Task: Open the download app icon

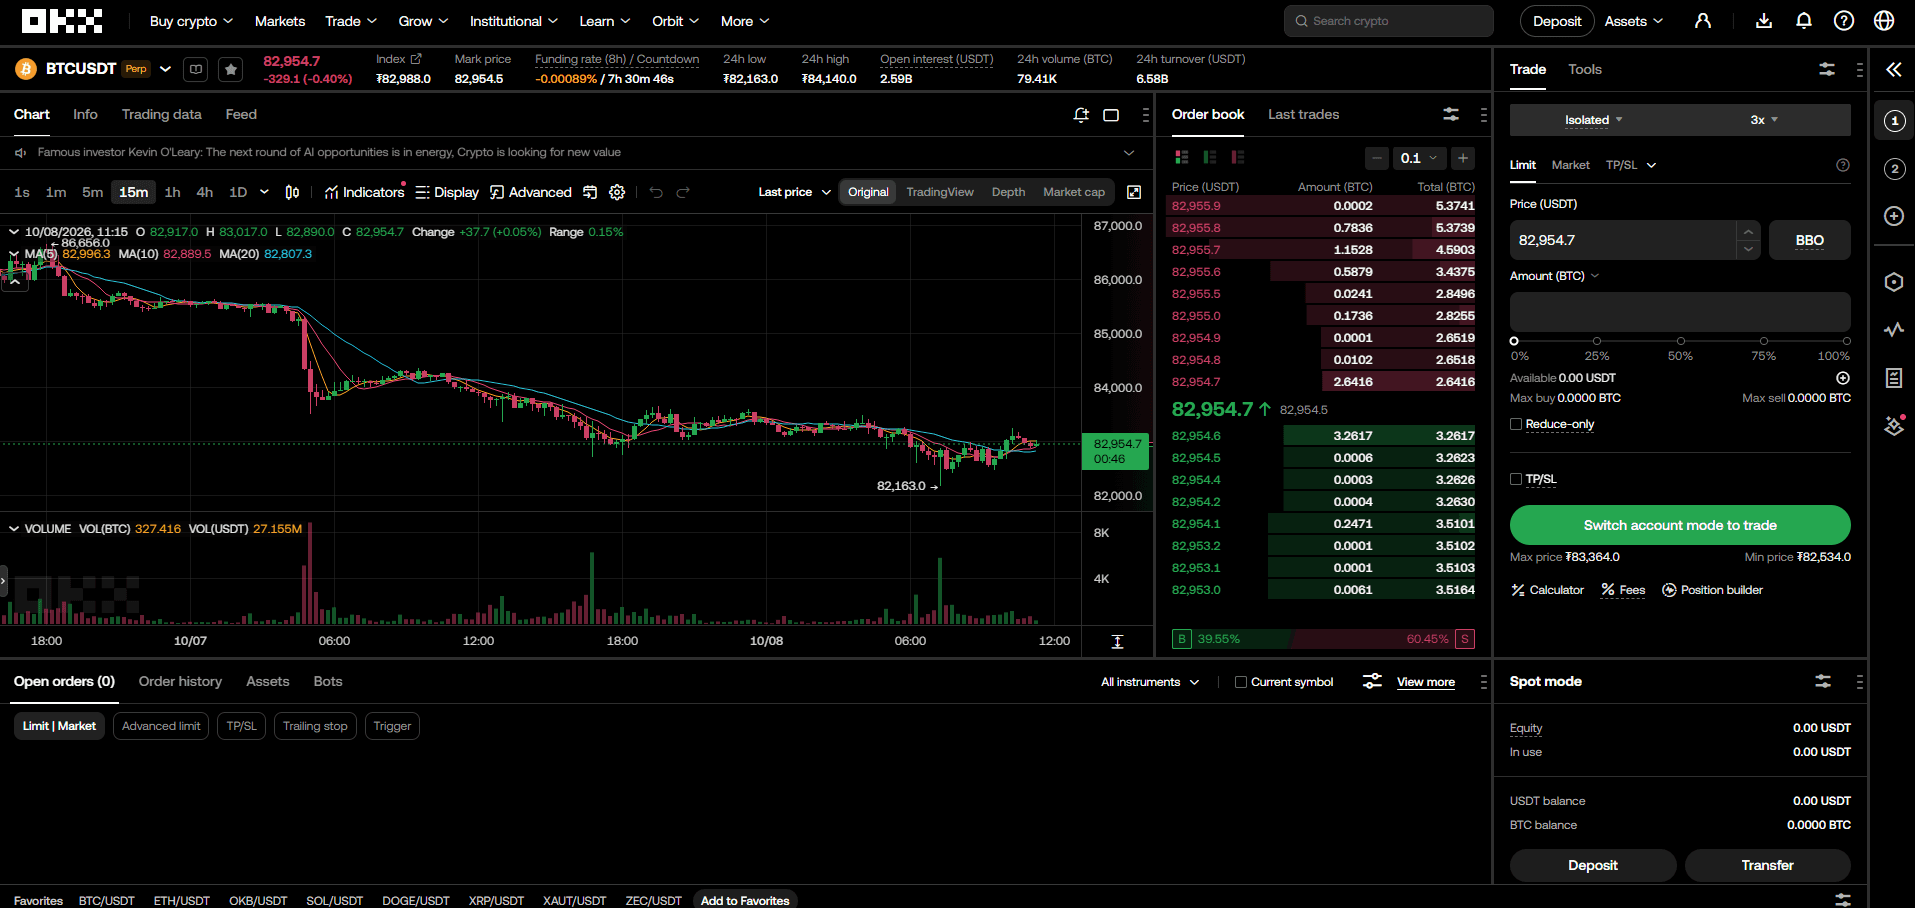Action: tap(1764, 21)
